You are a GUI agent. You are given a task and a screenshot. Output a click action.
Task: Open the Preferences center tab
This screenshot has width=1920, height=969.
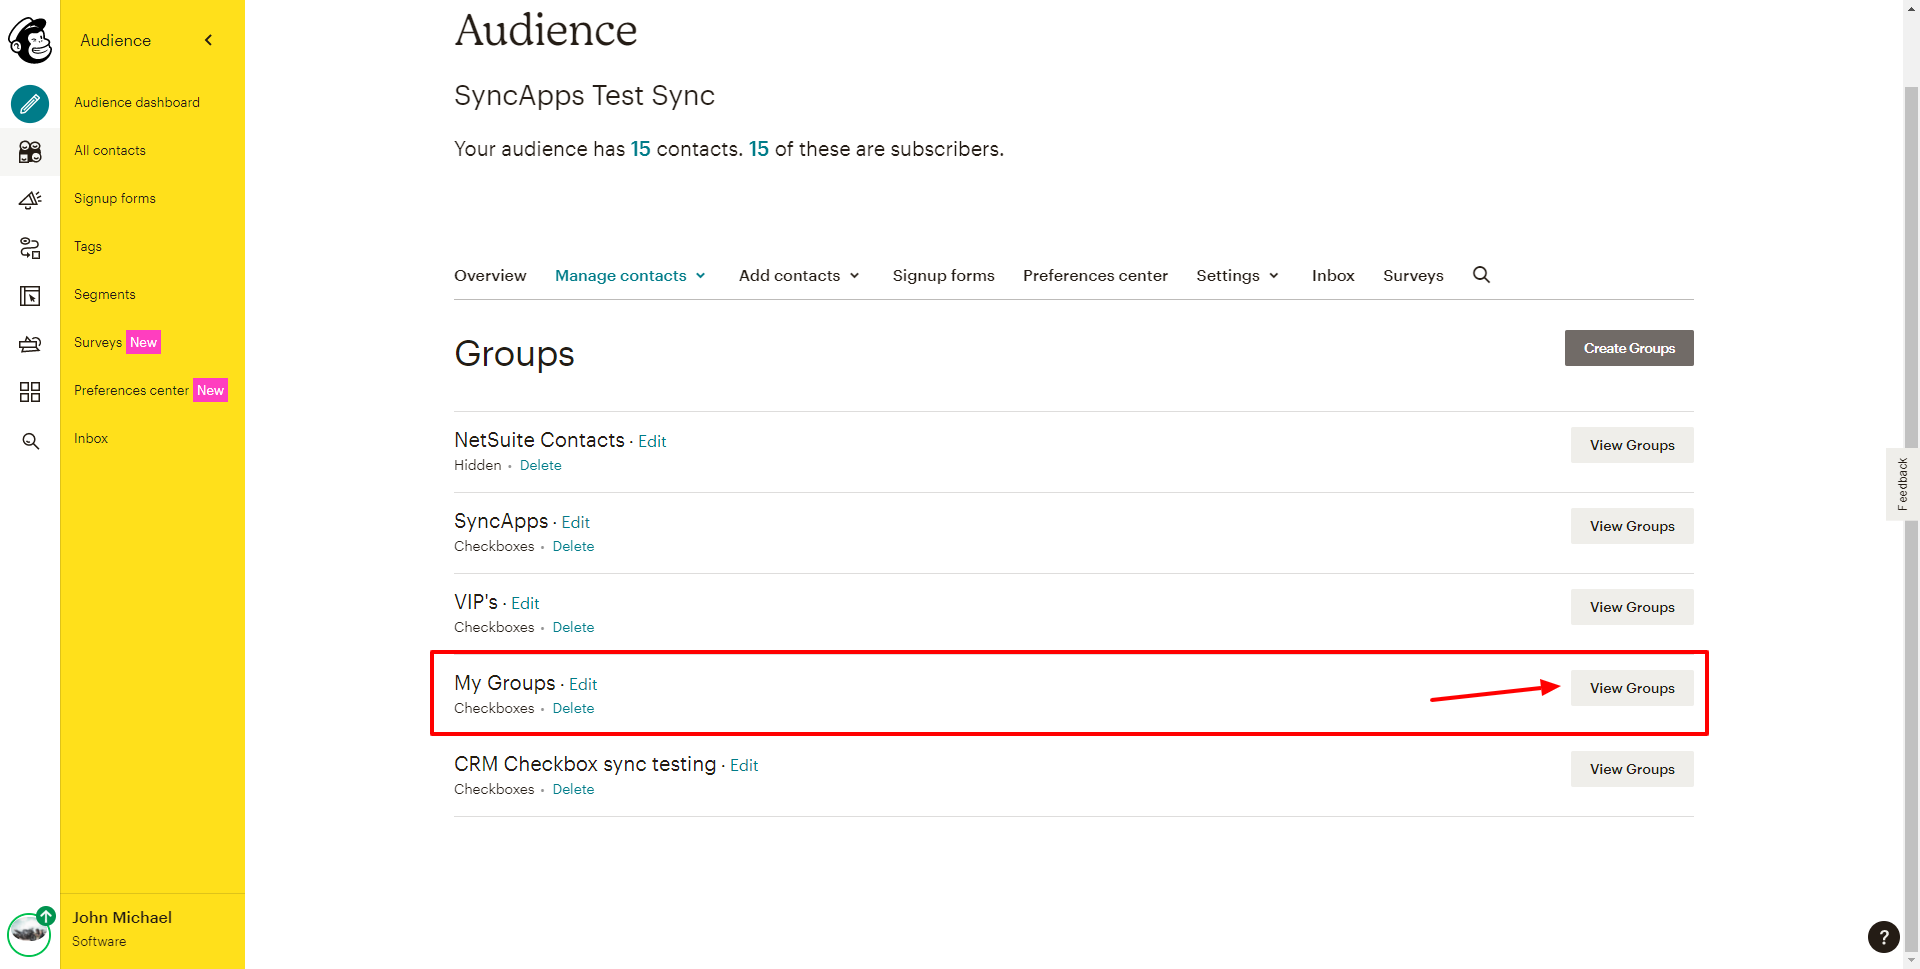click(x=1095, y=276)
